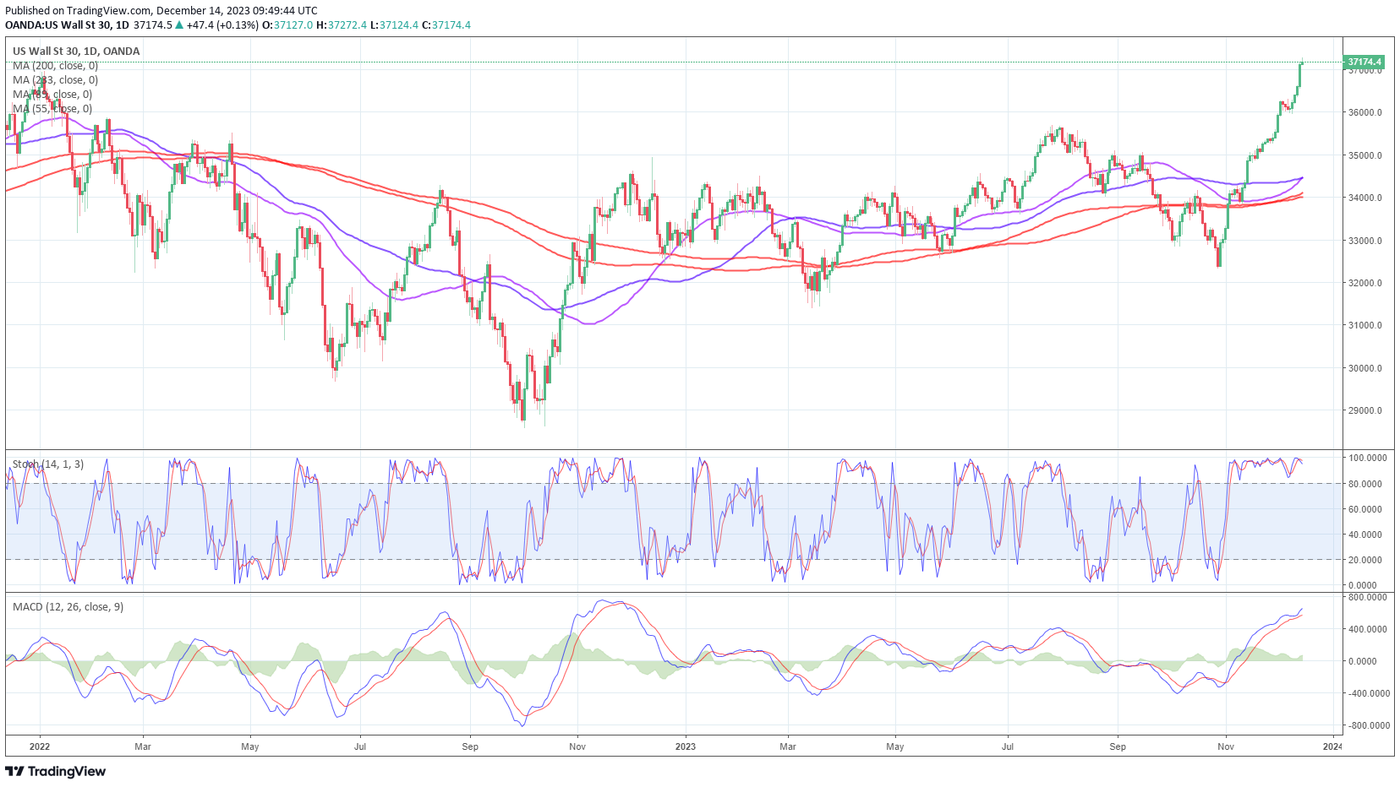This screenshot has width=1400, height=787.
Task: Click the TradingView logo at bottom left
Action: point(56,771)
